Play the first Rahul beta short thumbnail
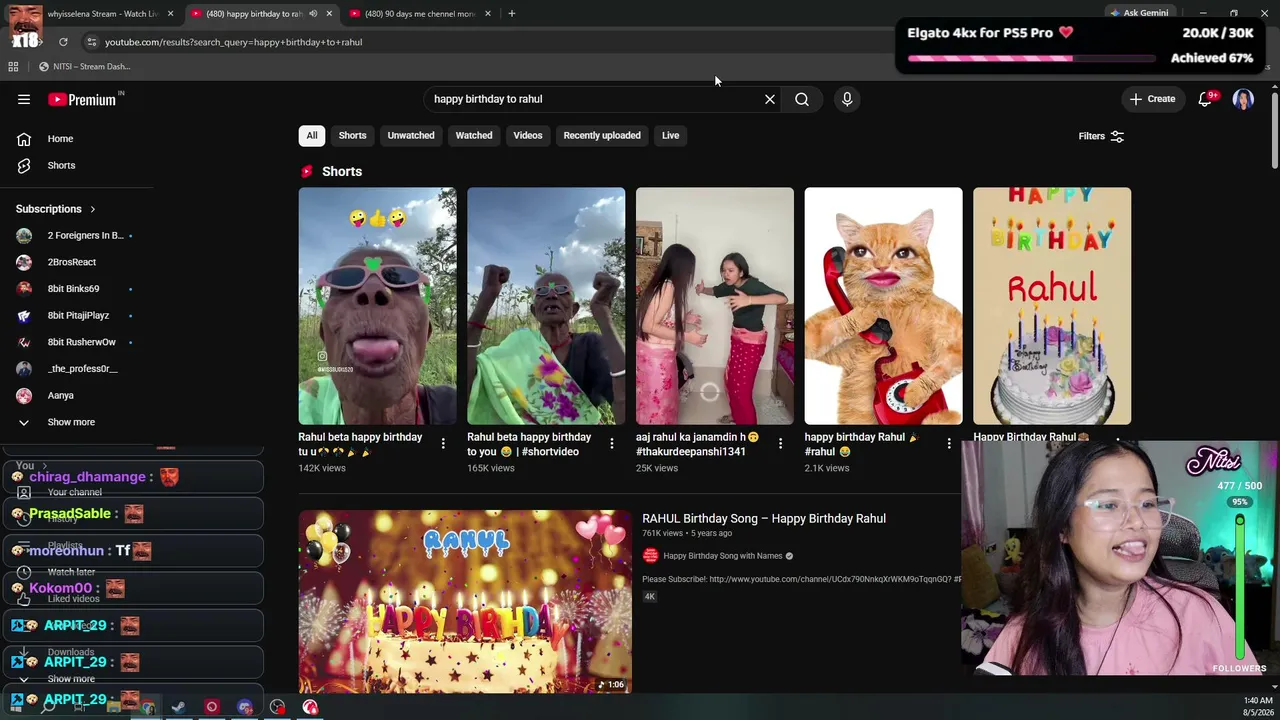This screenshot has width=1280, height=720. point(377,306)
